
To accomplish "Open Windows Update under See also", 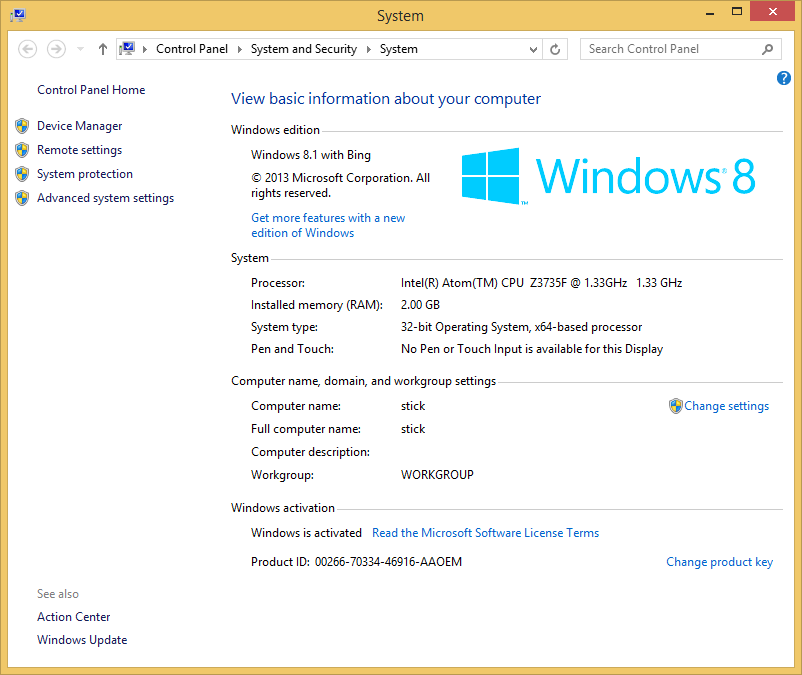I will tap(82, 640).
